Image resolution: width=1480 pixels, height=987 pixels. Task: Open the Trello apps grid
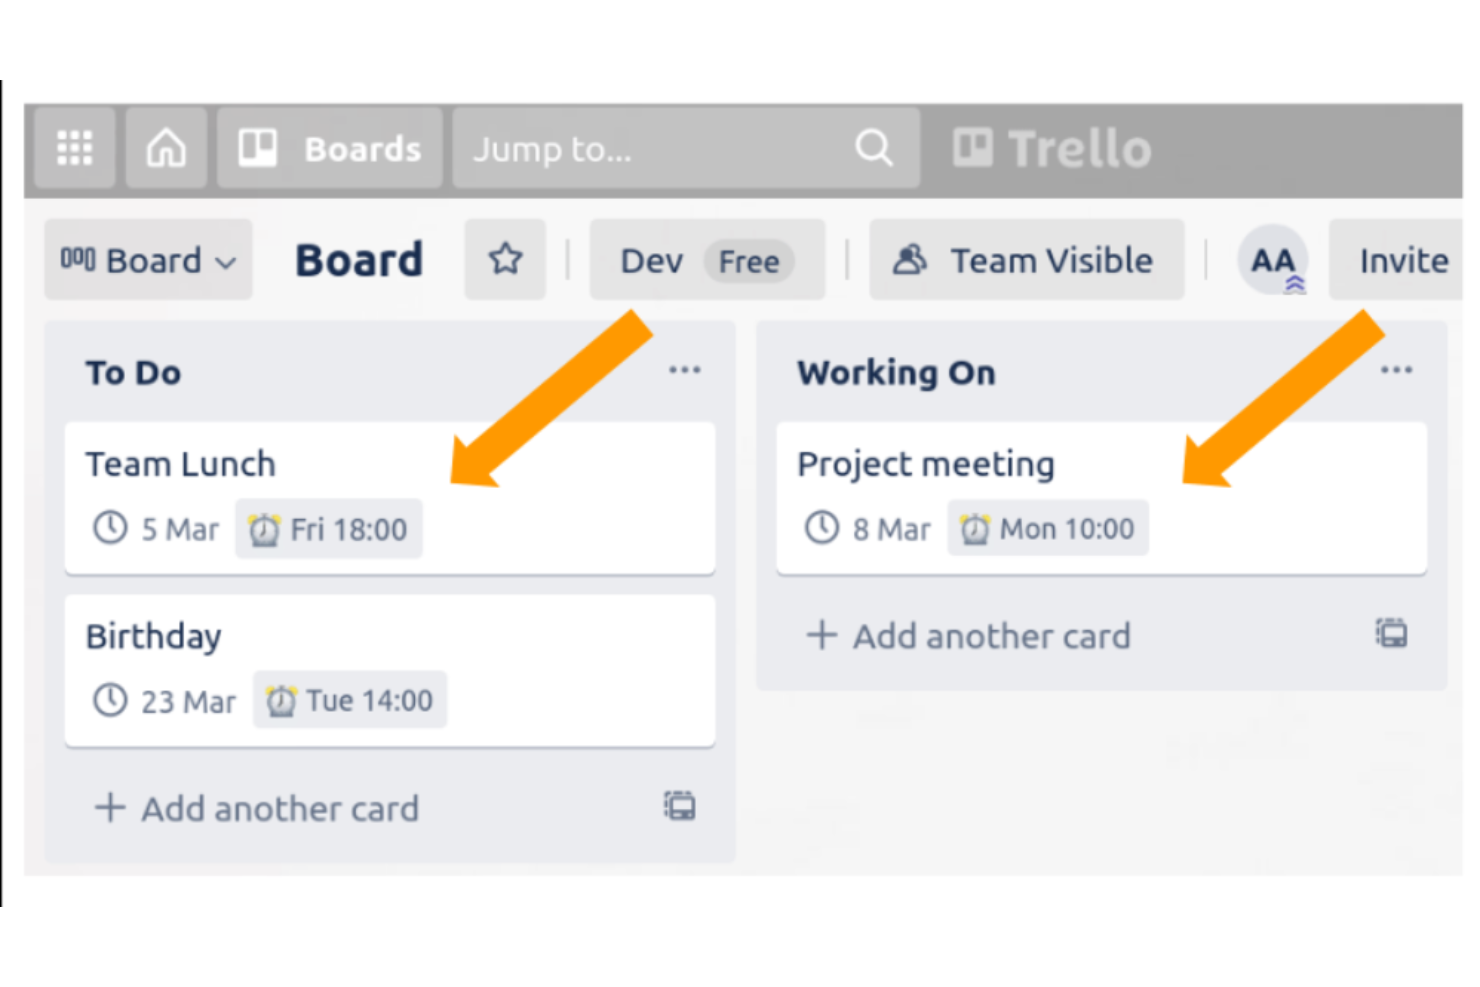pos(73,147)
